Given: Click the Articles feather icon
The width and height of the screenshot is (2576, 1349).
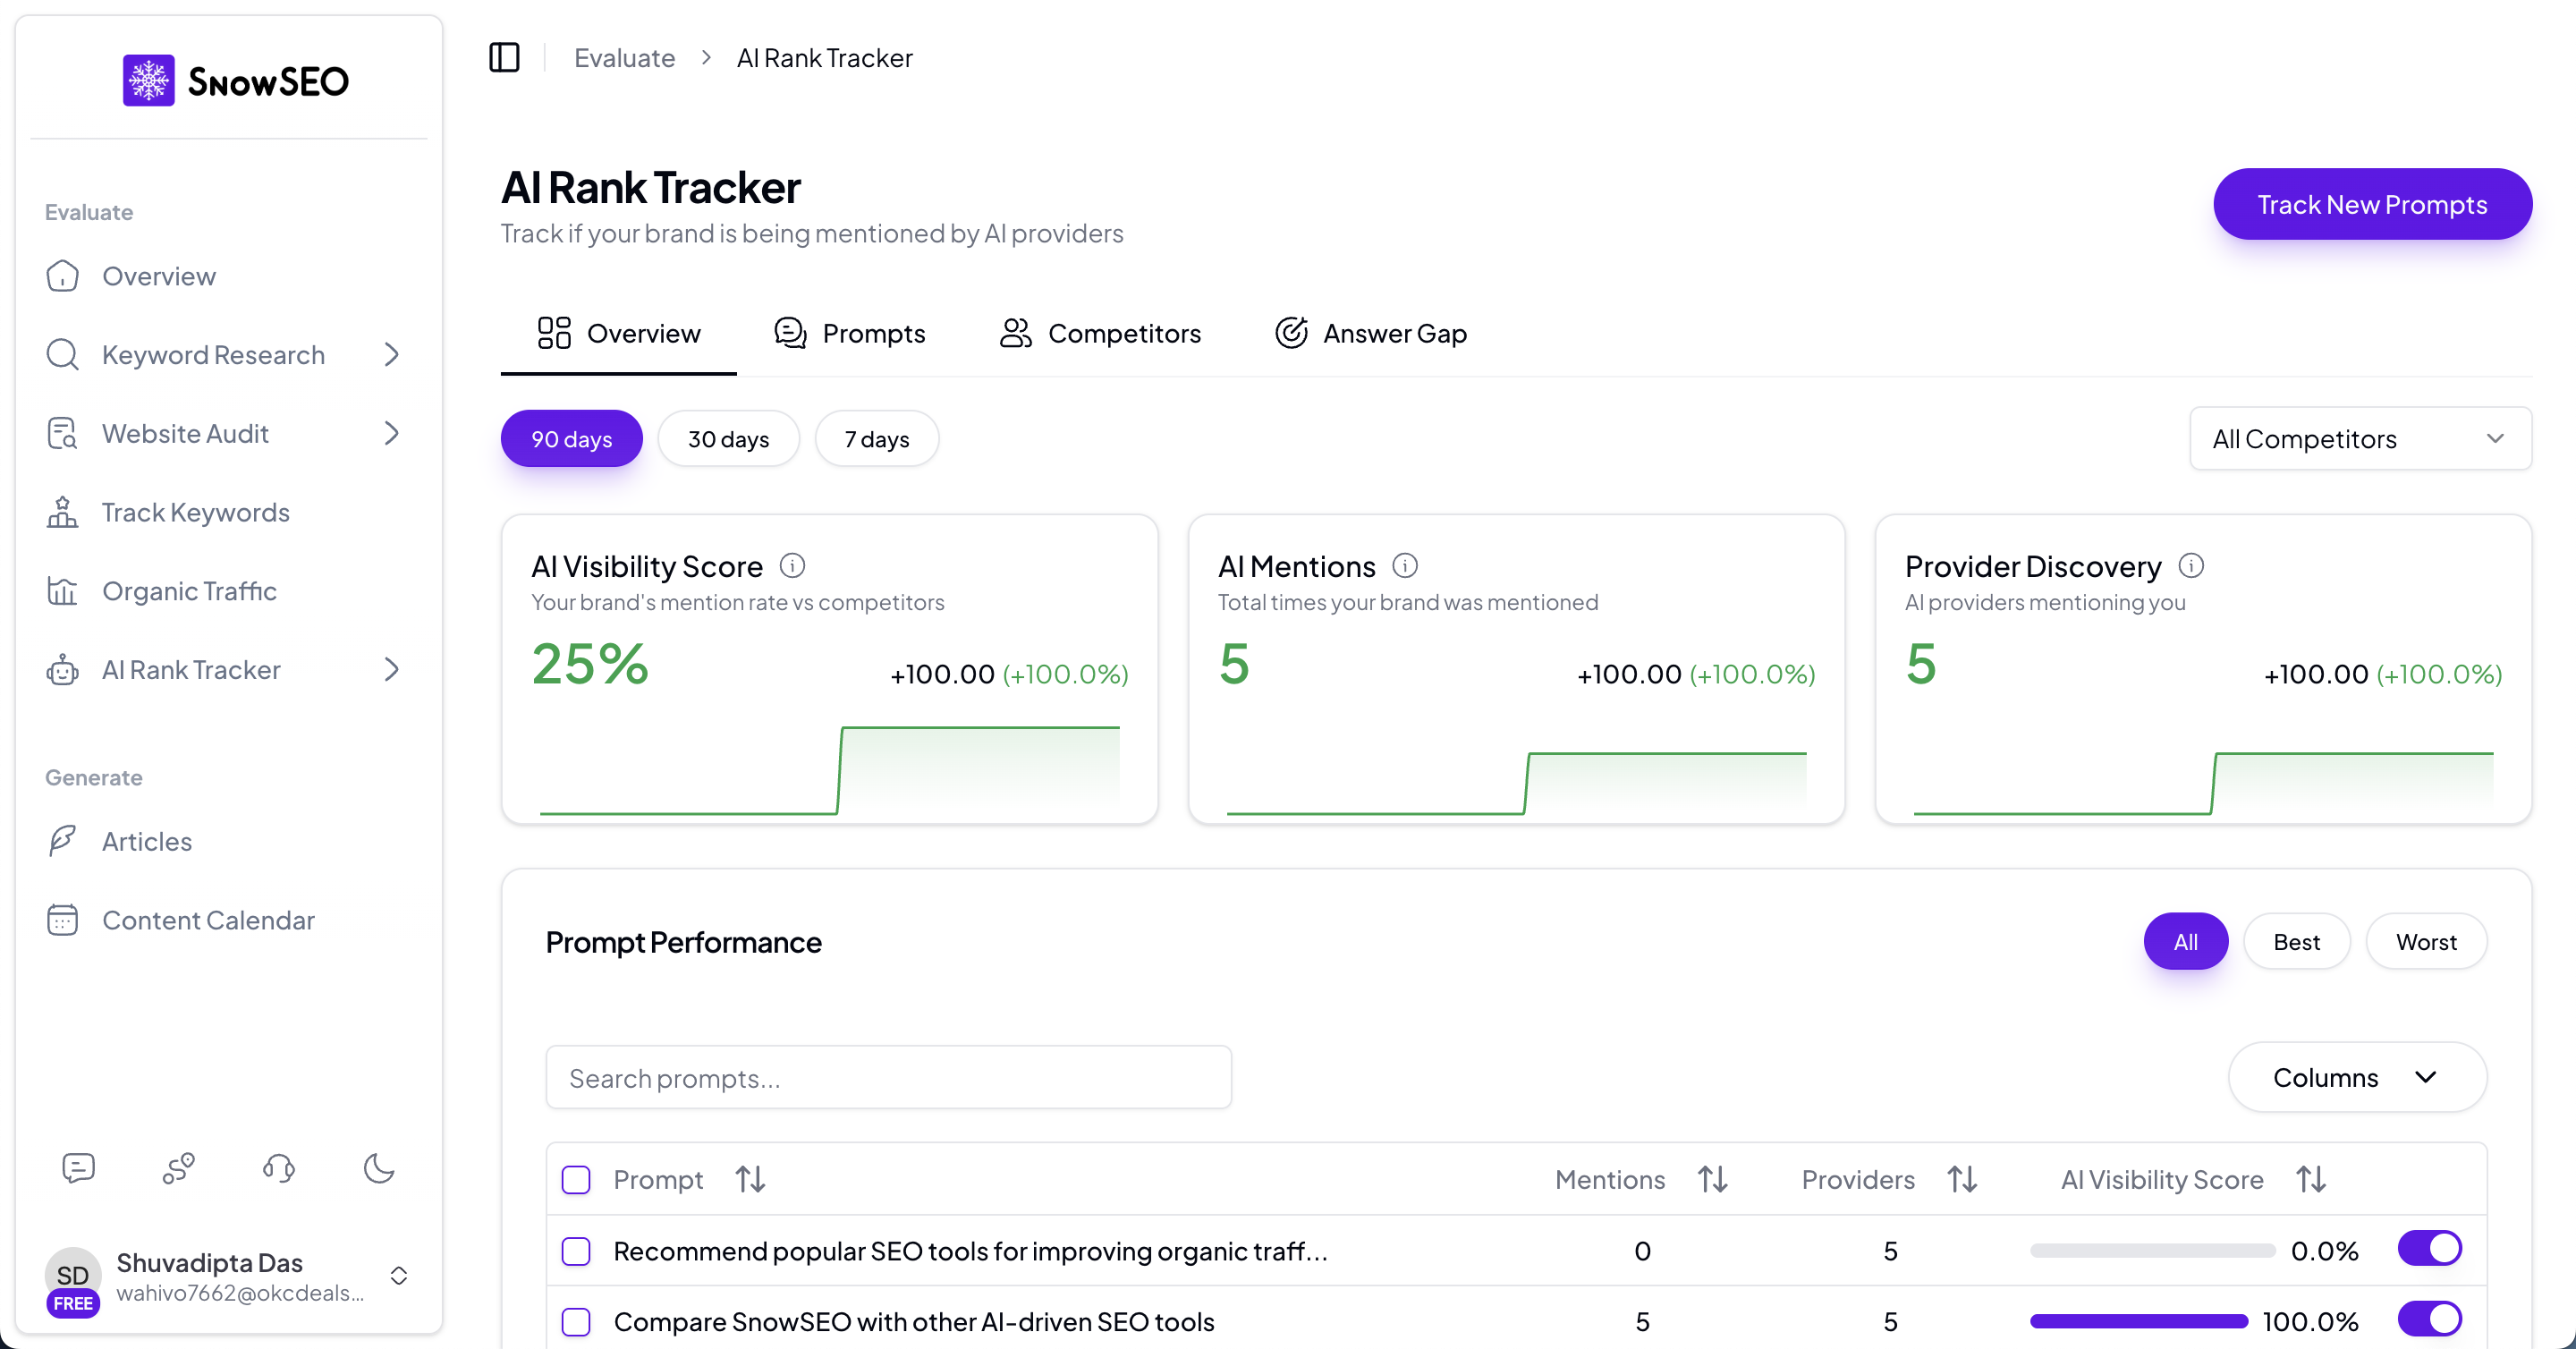Looking at the screenshot, I should (x=62, y=841).
